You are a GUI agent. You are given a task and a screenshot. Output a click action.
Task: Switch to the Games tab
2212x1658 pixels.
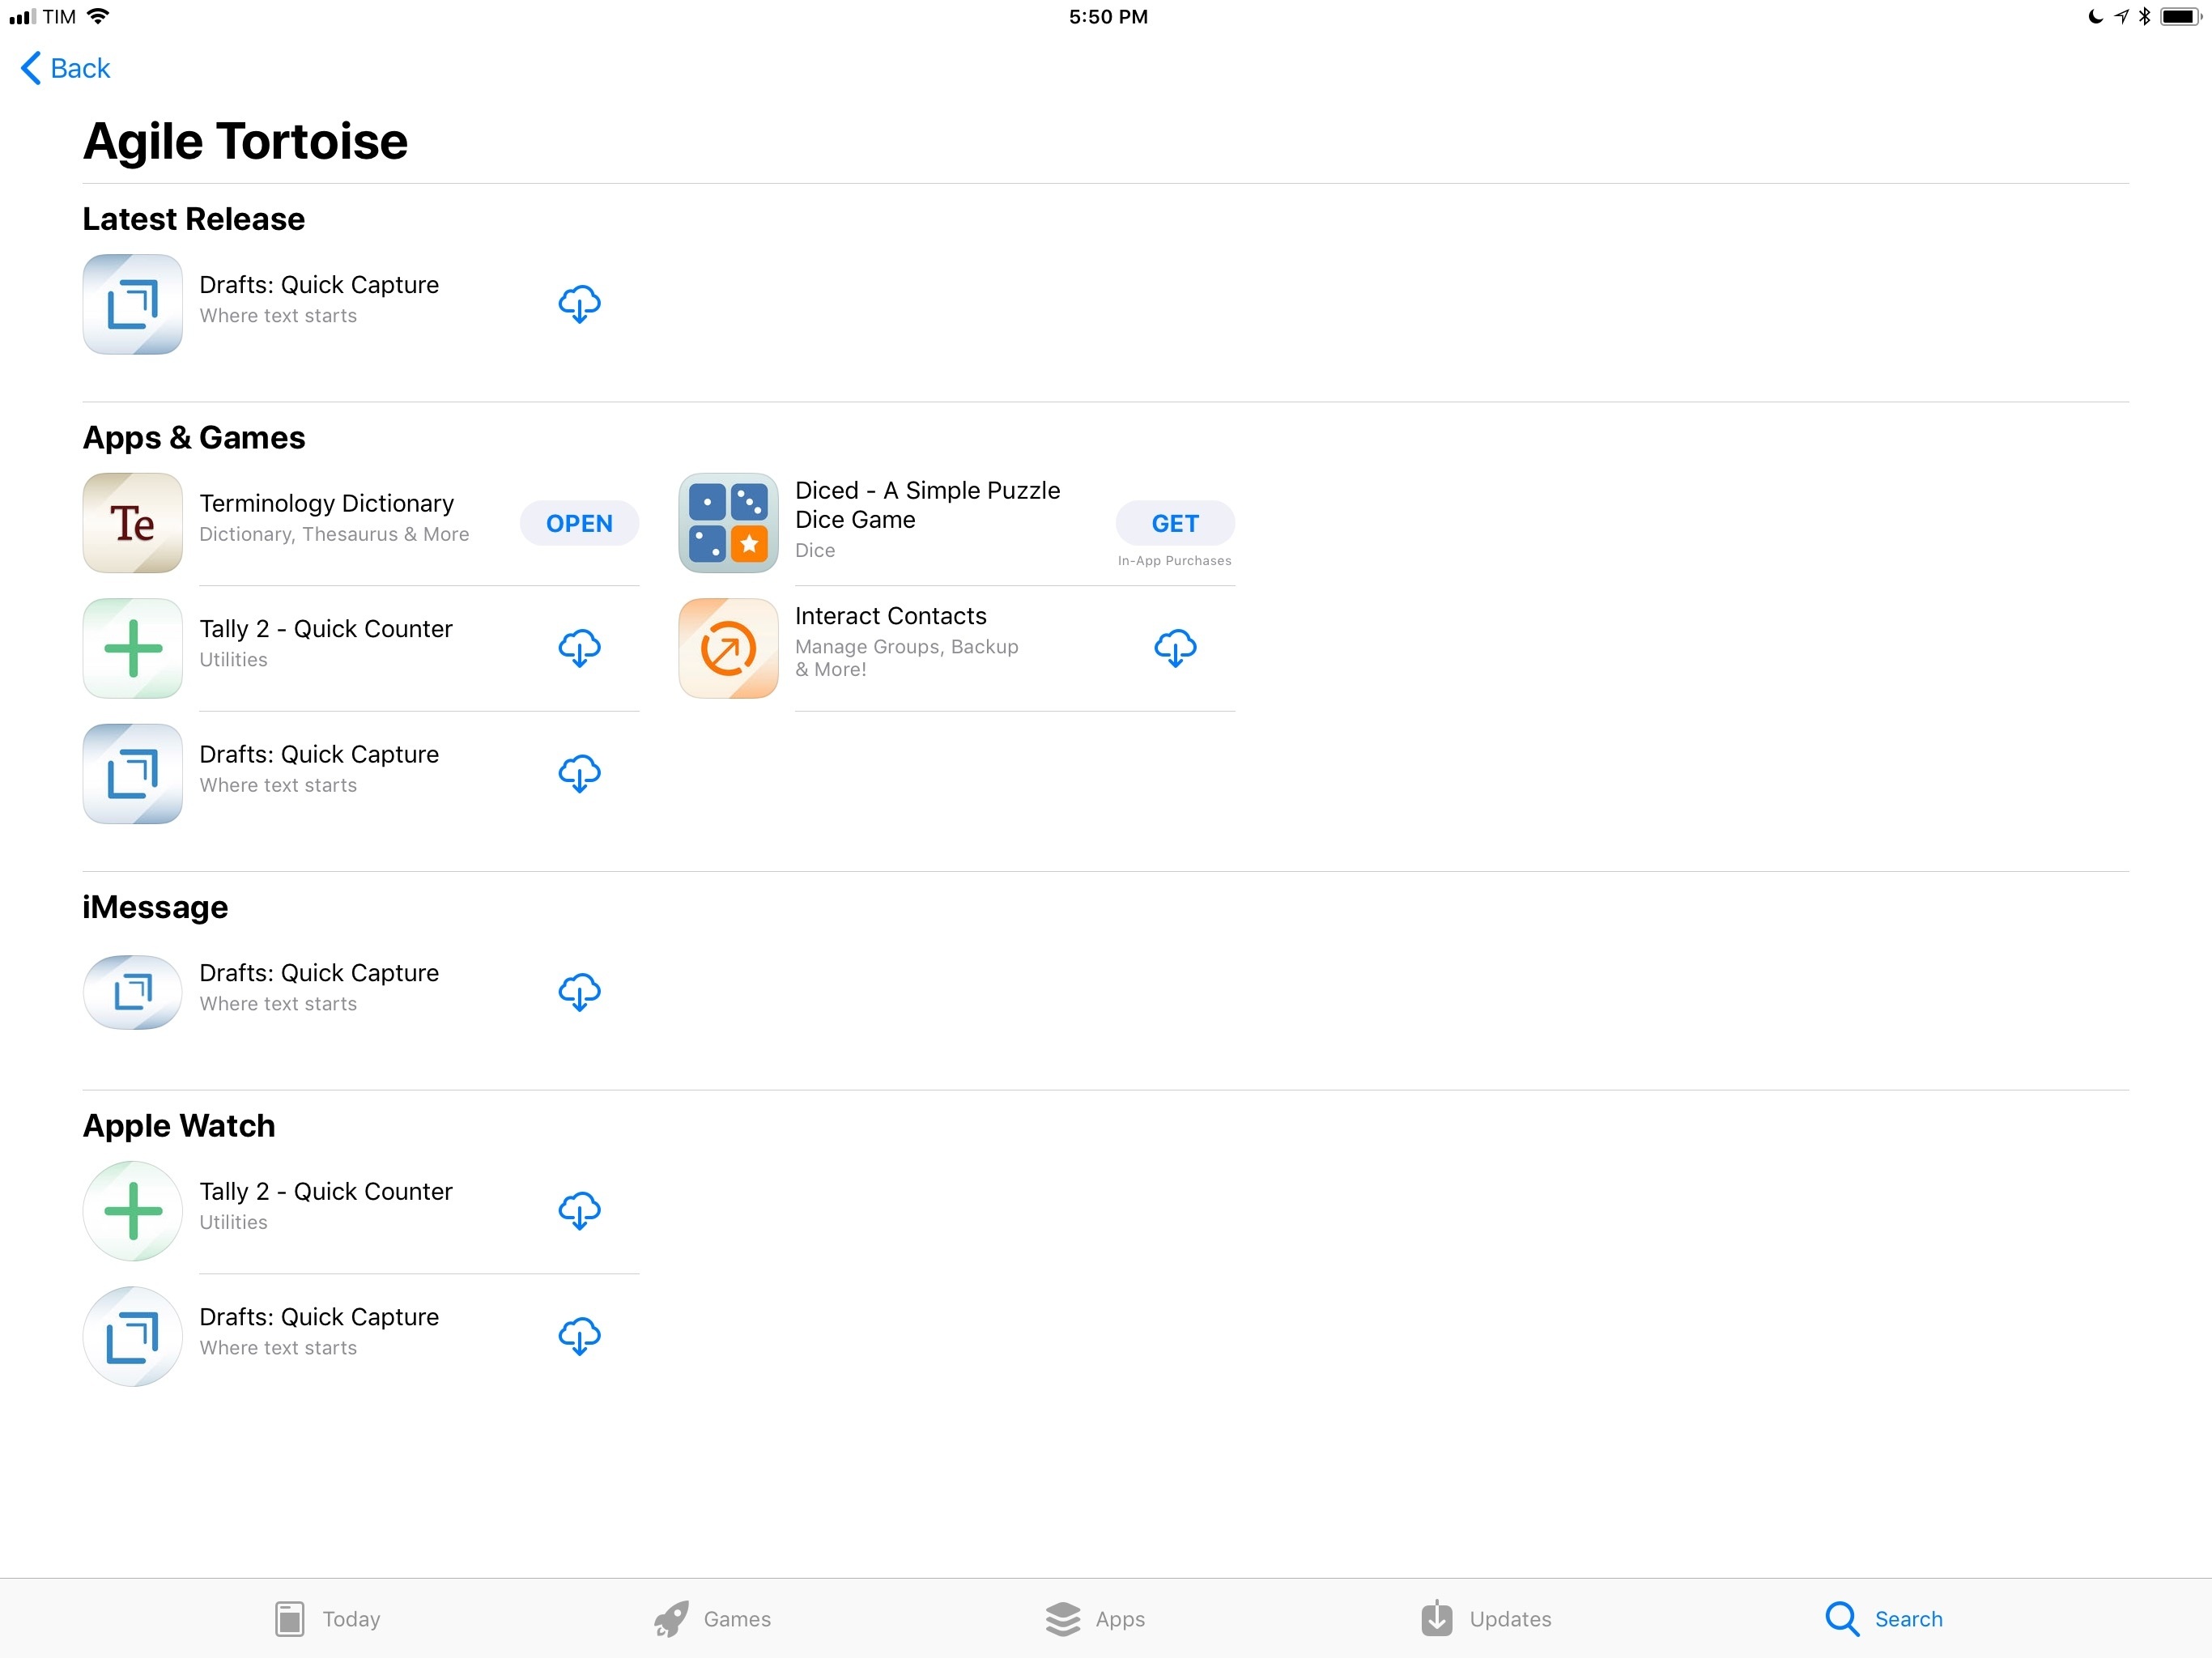pos(712,1619)
